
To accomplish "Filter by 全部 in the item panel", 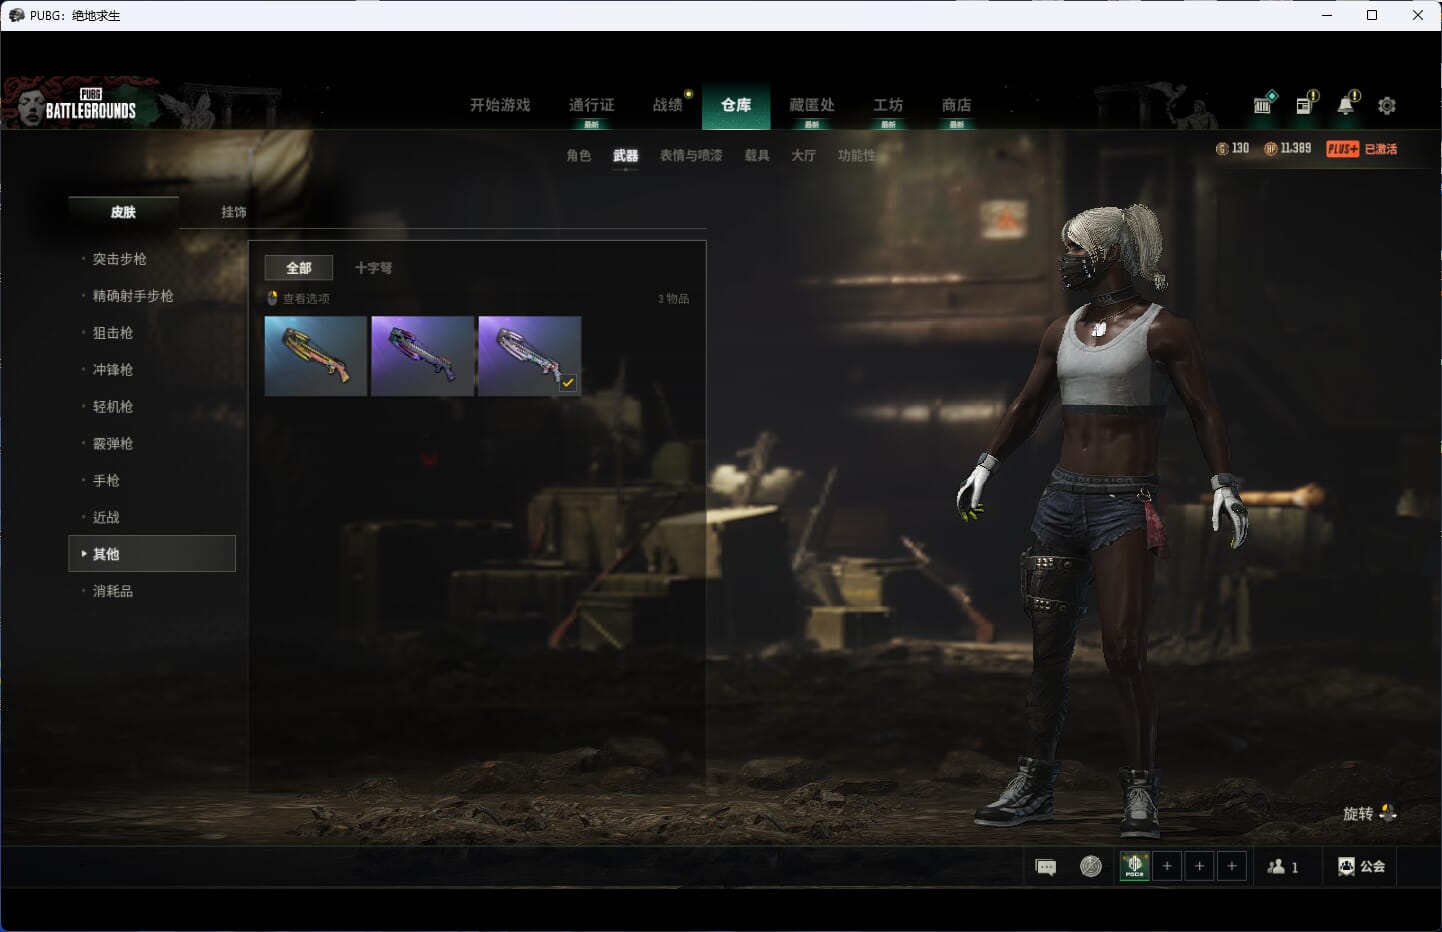I will pyautogui.click(x=299, y=268).
